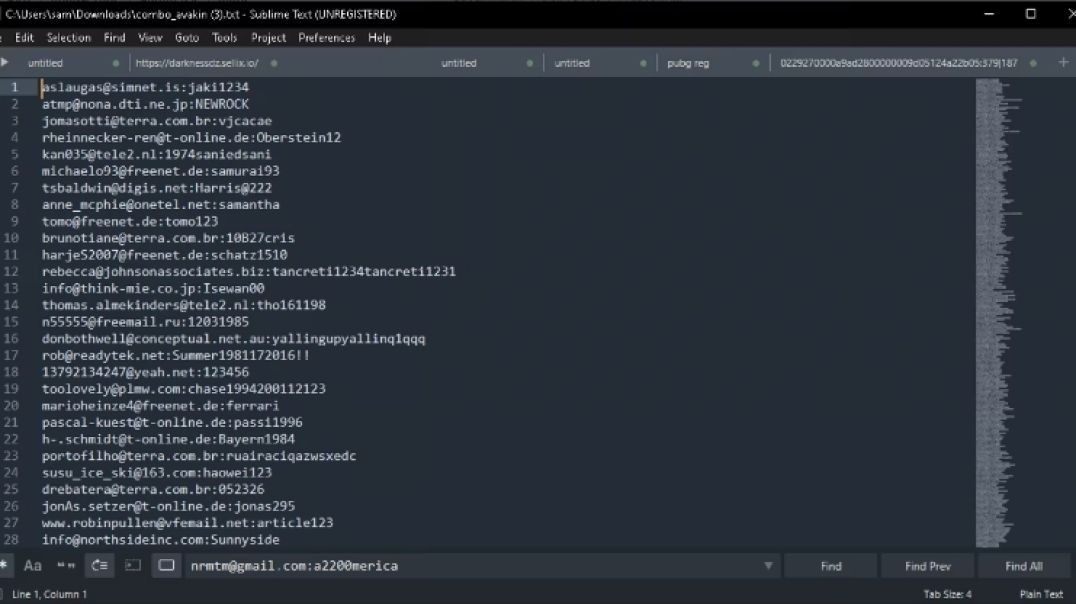Image resolution: width=1076 pixels, height=604 pixels.
Task: Open the View menu
Action: (150, 38)
